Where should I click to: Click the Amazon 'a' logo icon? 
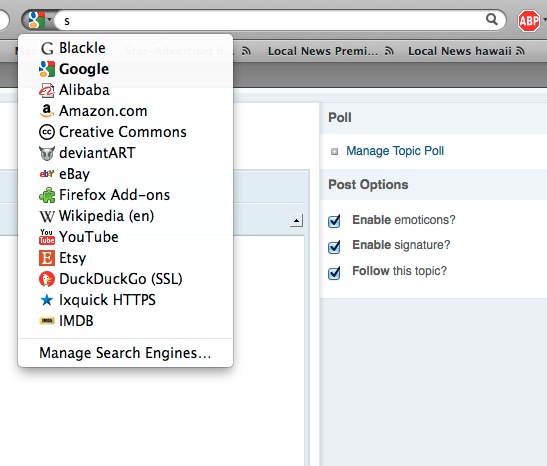tap(47, 111)
